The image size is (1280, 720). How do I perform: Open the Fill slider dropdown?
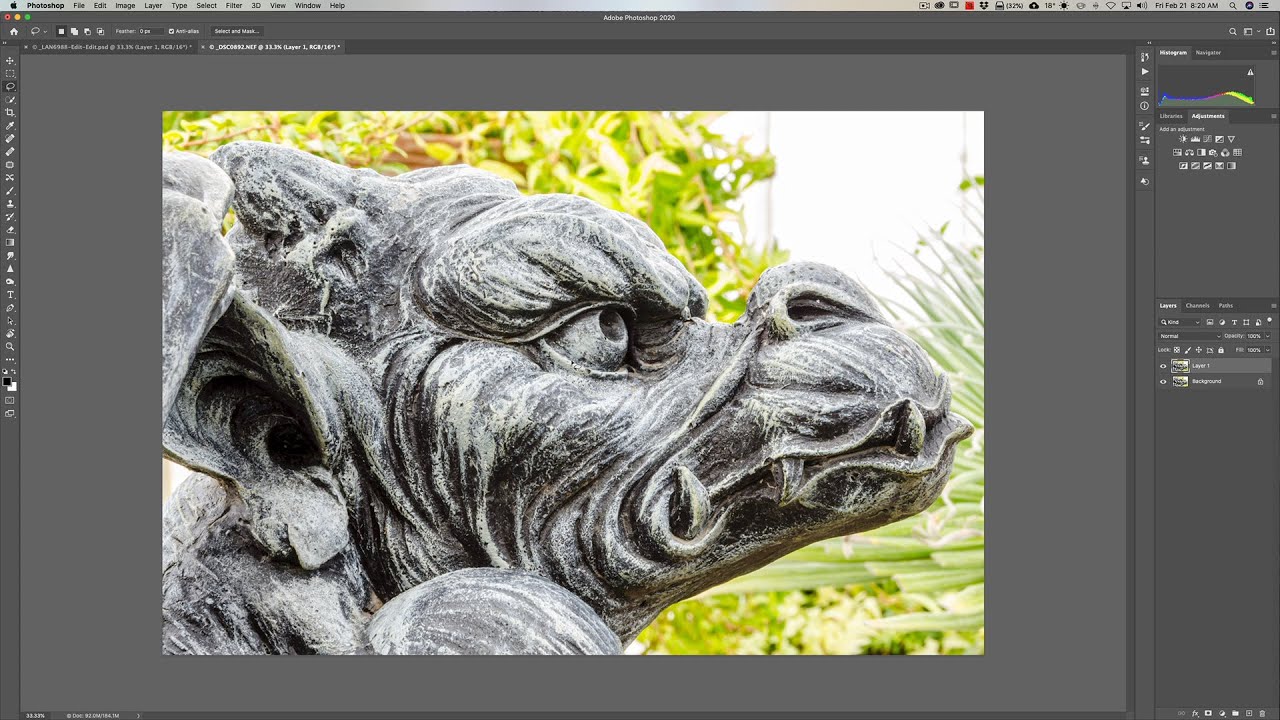[1268, 350]
